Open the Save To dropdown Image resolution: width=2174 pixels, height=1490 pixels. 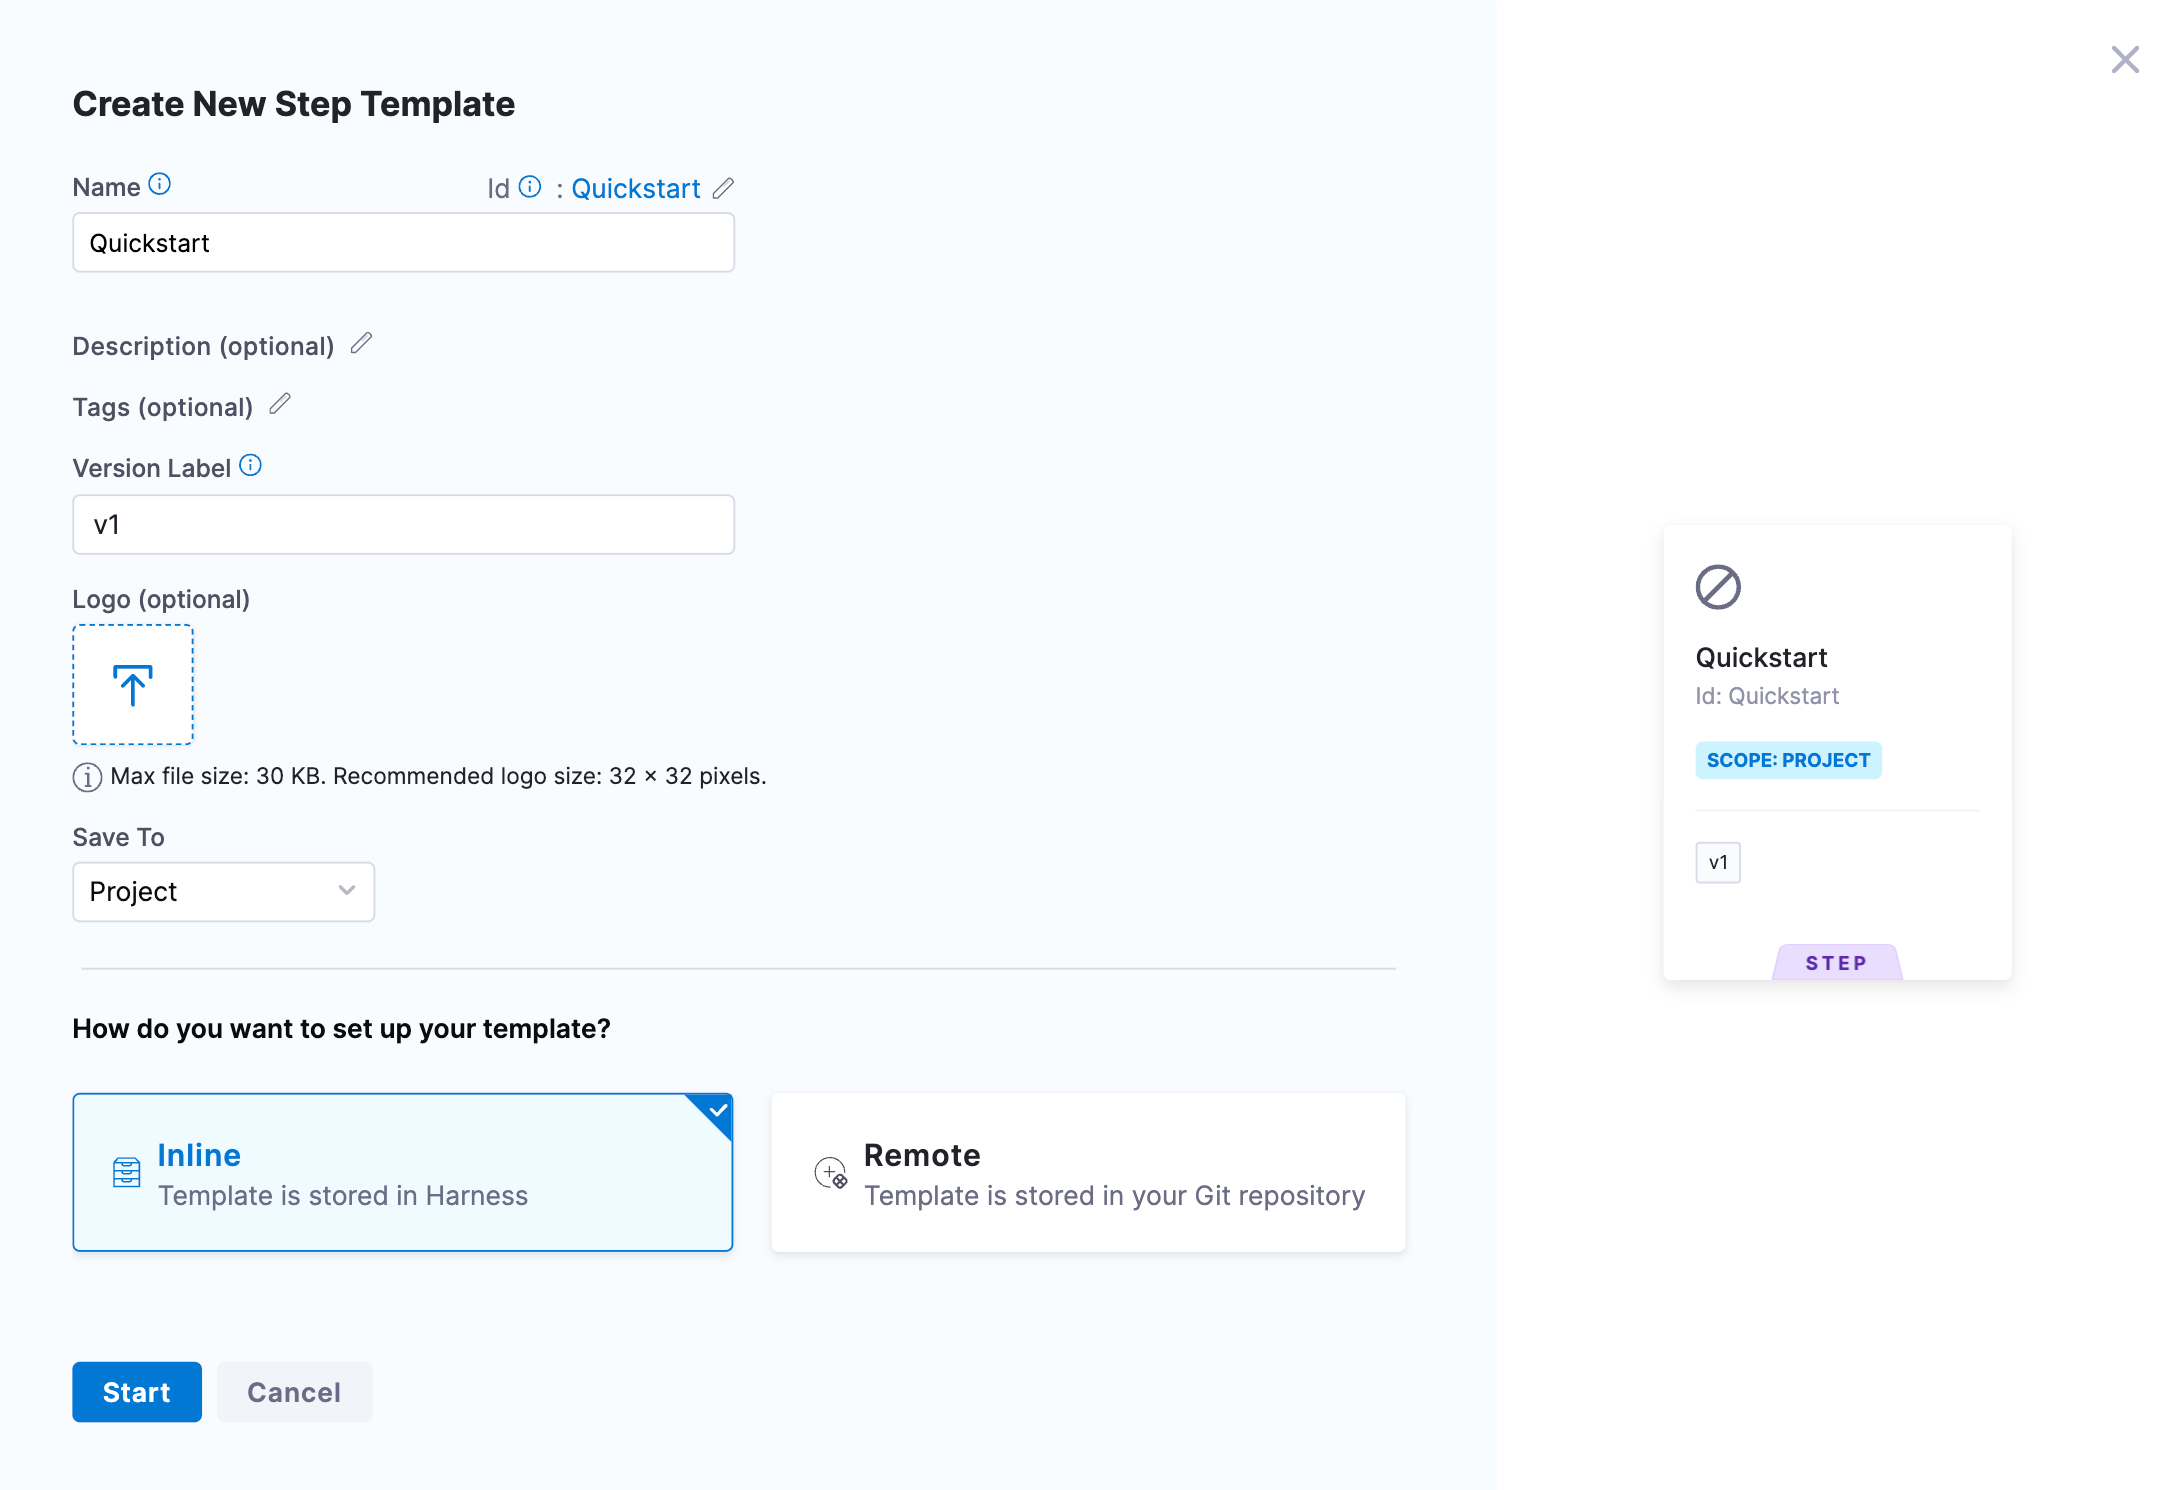[223, 891]
